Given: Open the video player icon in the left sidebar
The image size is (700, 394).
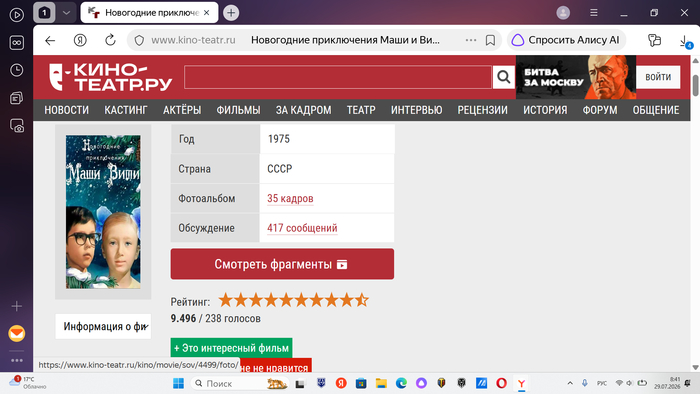Looking at the screenshot, I should tap(17, 15).
